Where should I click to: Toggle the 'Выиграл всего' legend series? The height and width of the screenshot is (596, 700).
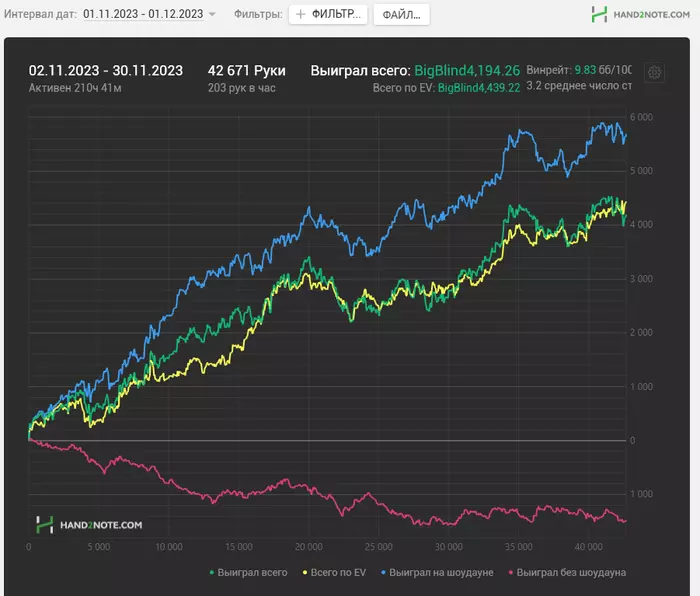click(x=249, y=573)
